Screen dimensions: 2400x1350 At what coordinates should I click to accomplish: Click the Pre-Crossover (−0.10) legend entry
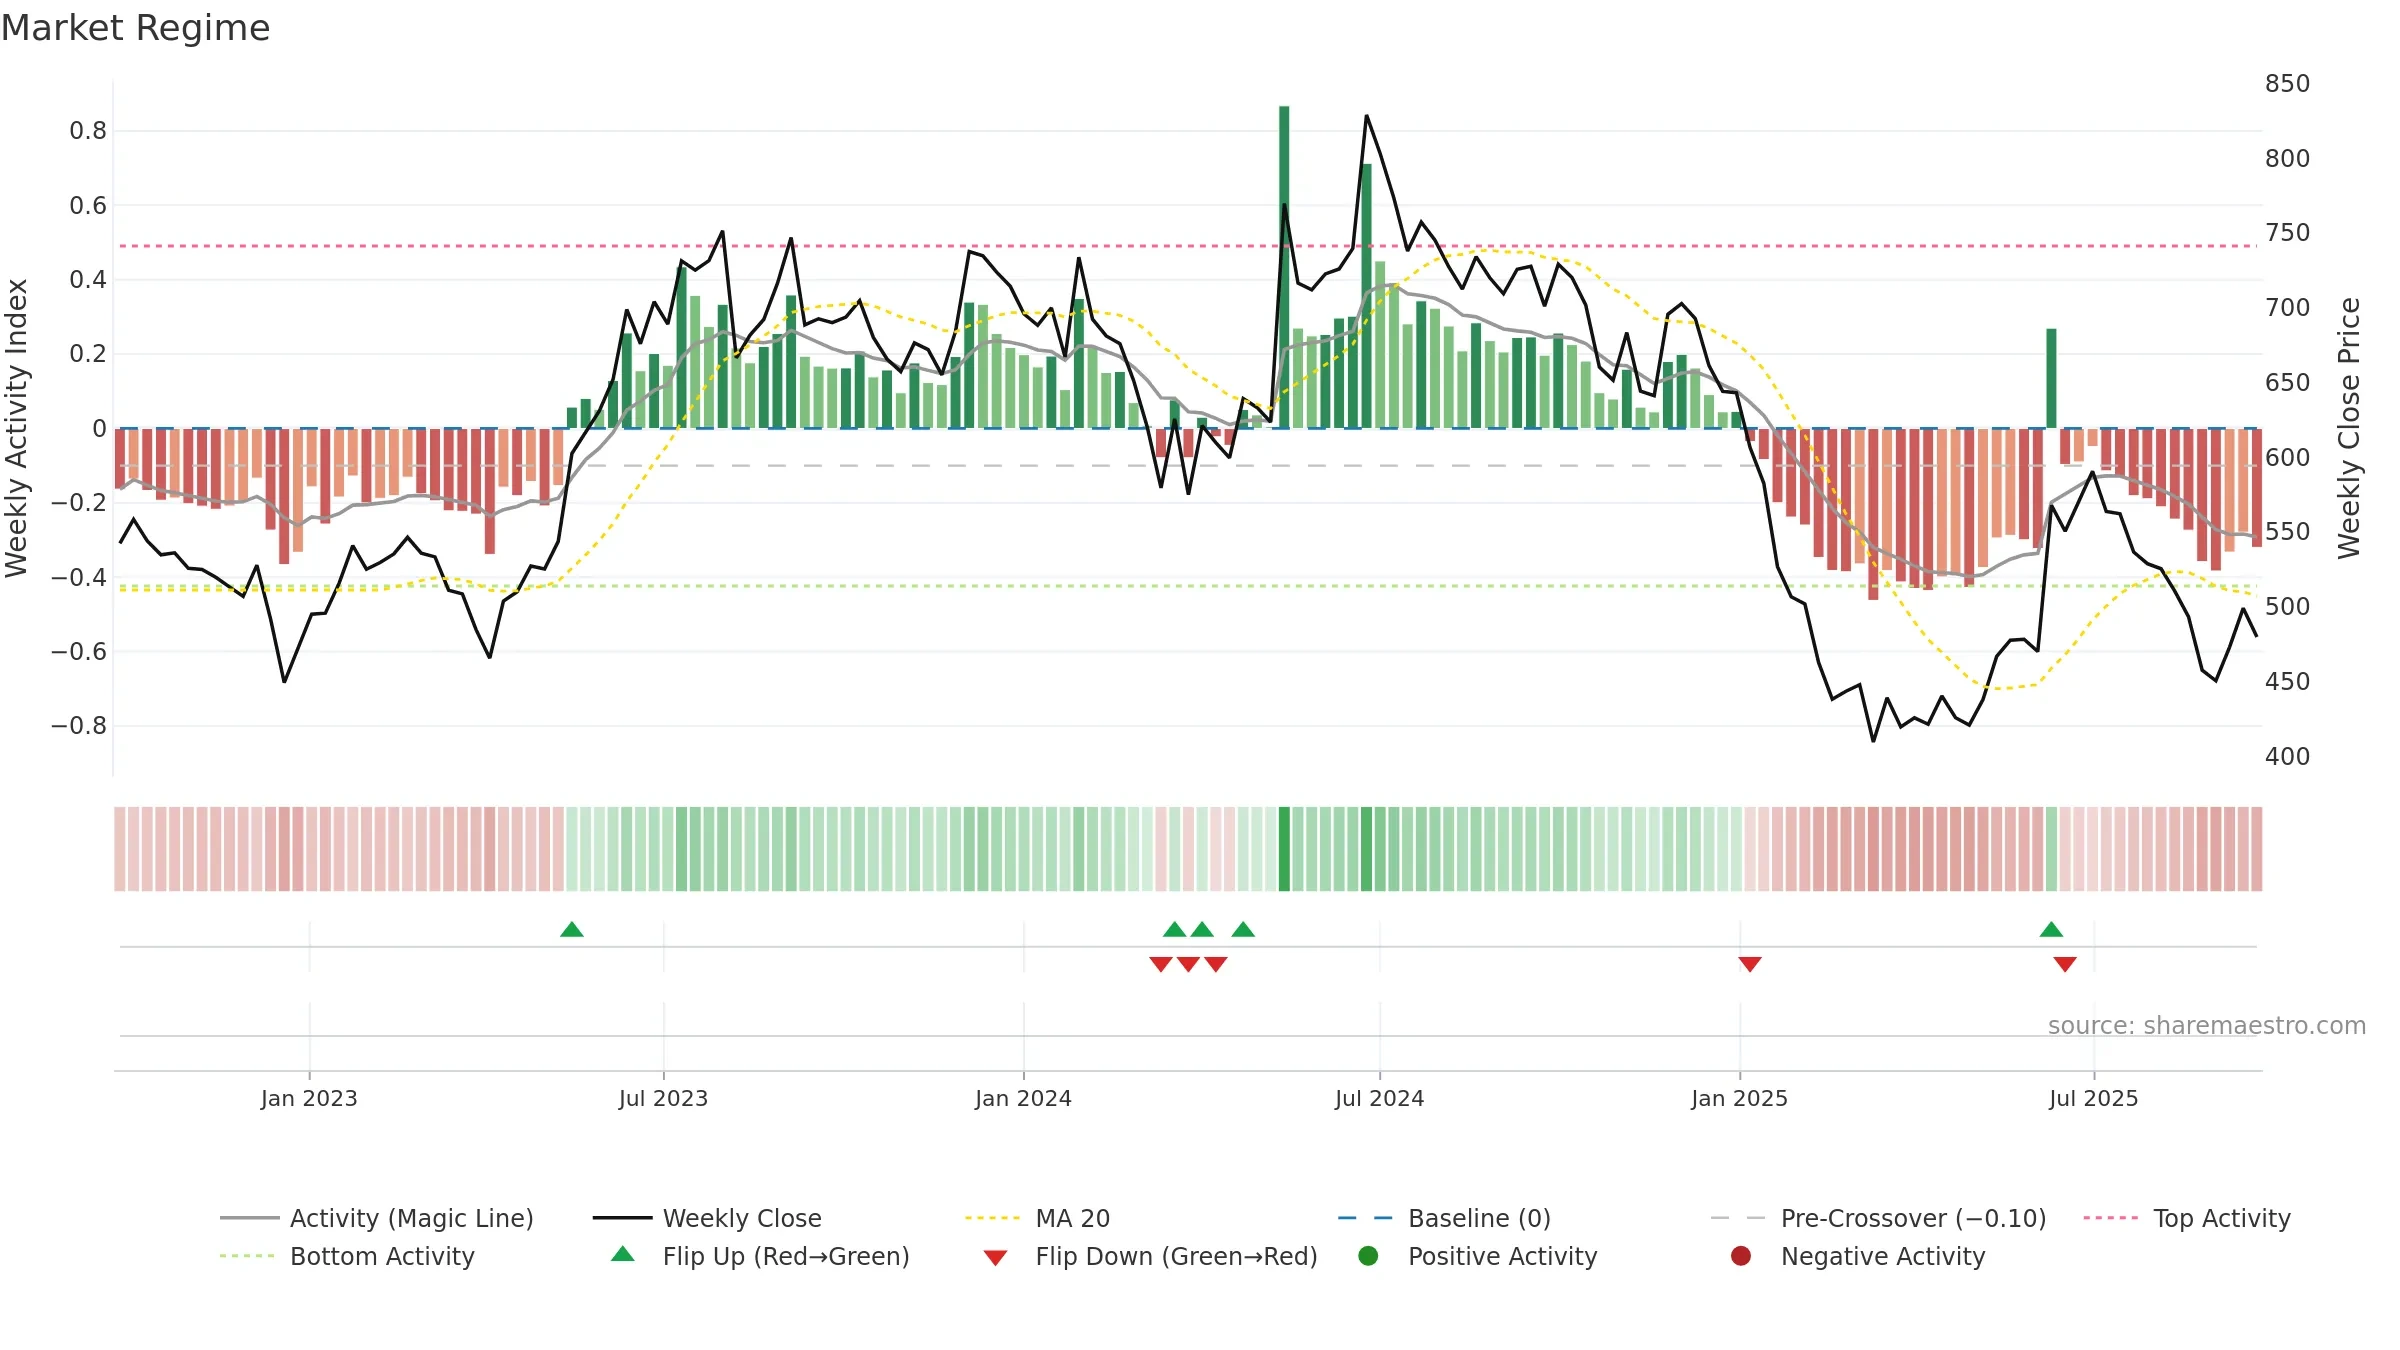click(x=1879, y=1218)
